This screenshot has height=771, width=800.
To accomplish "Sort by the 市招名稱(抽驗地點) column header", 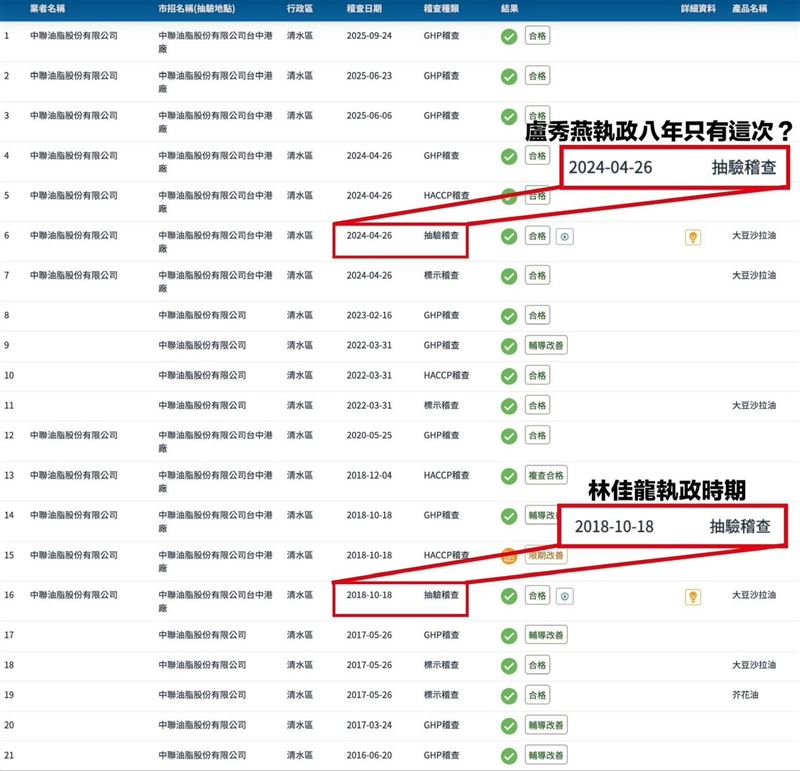I will point(196,8).
